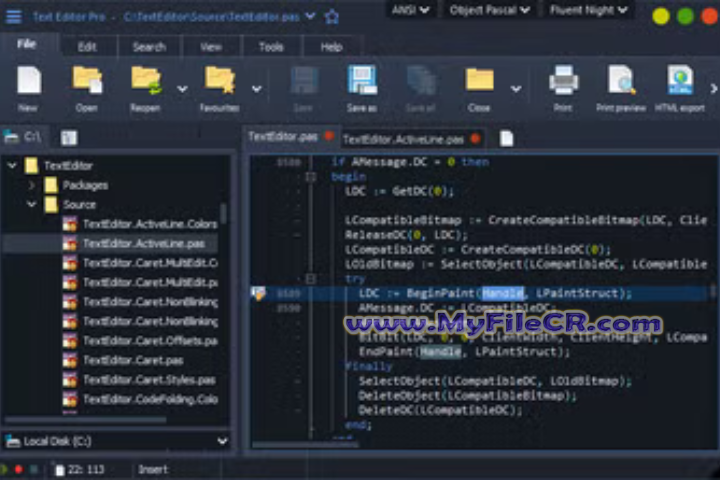
Task: Open the file path dropdown in title bar
Action: click(311, 17)
